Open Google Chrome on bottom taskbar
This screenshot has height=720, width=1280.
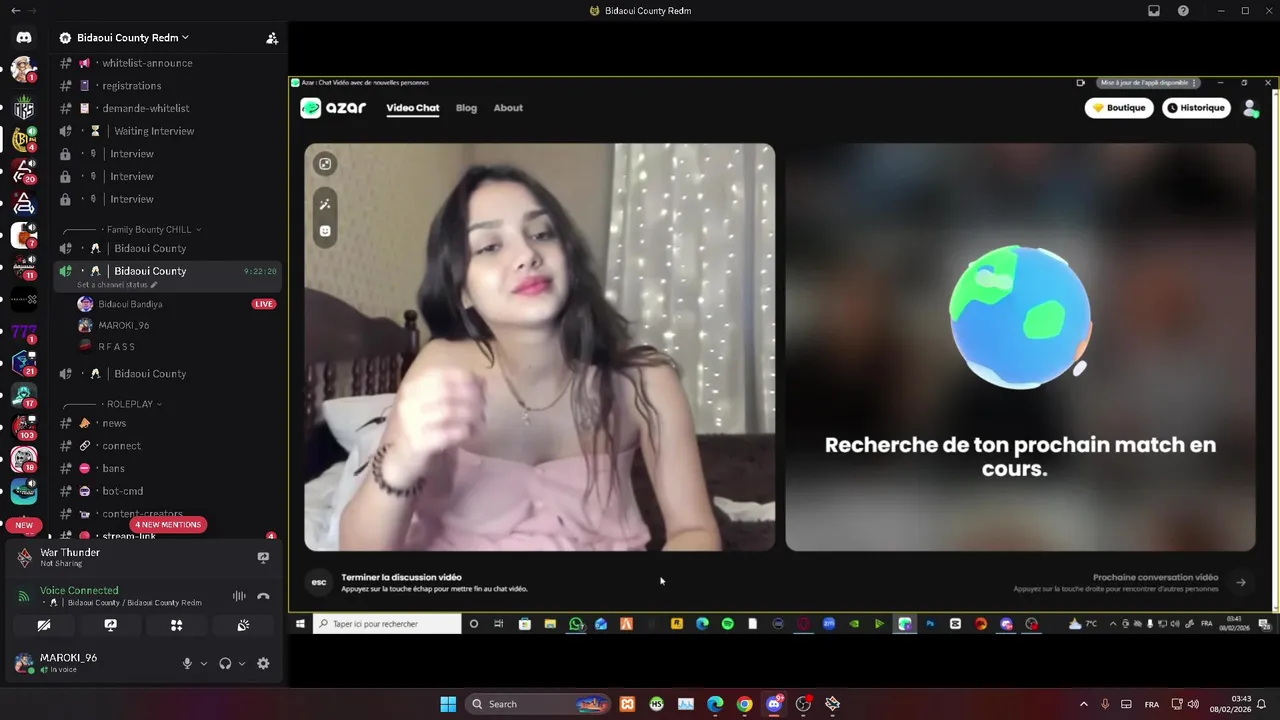[744, 704]
